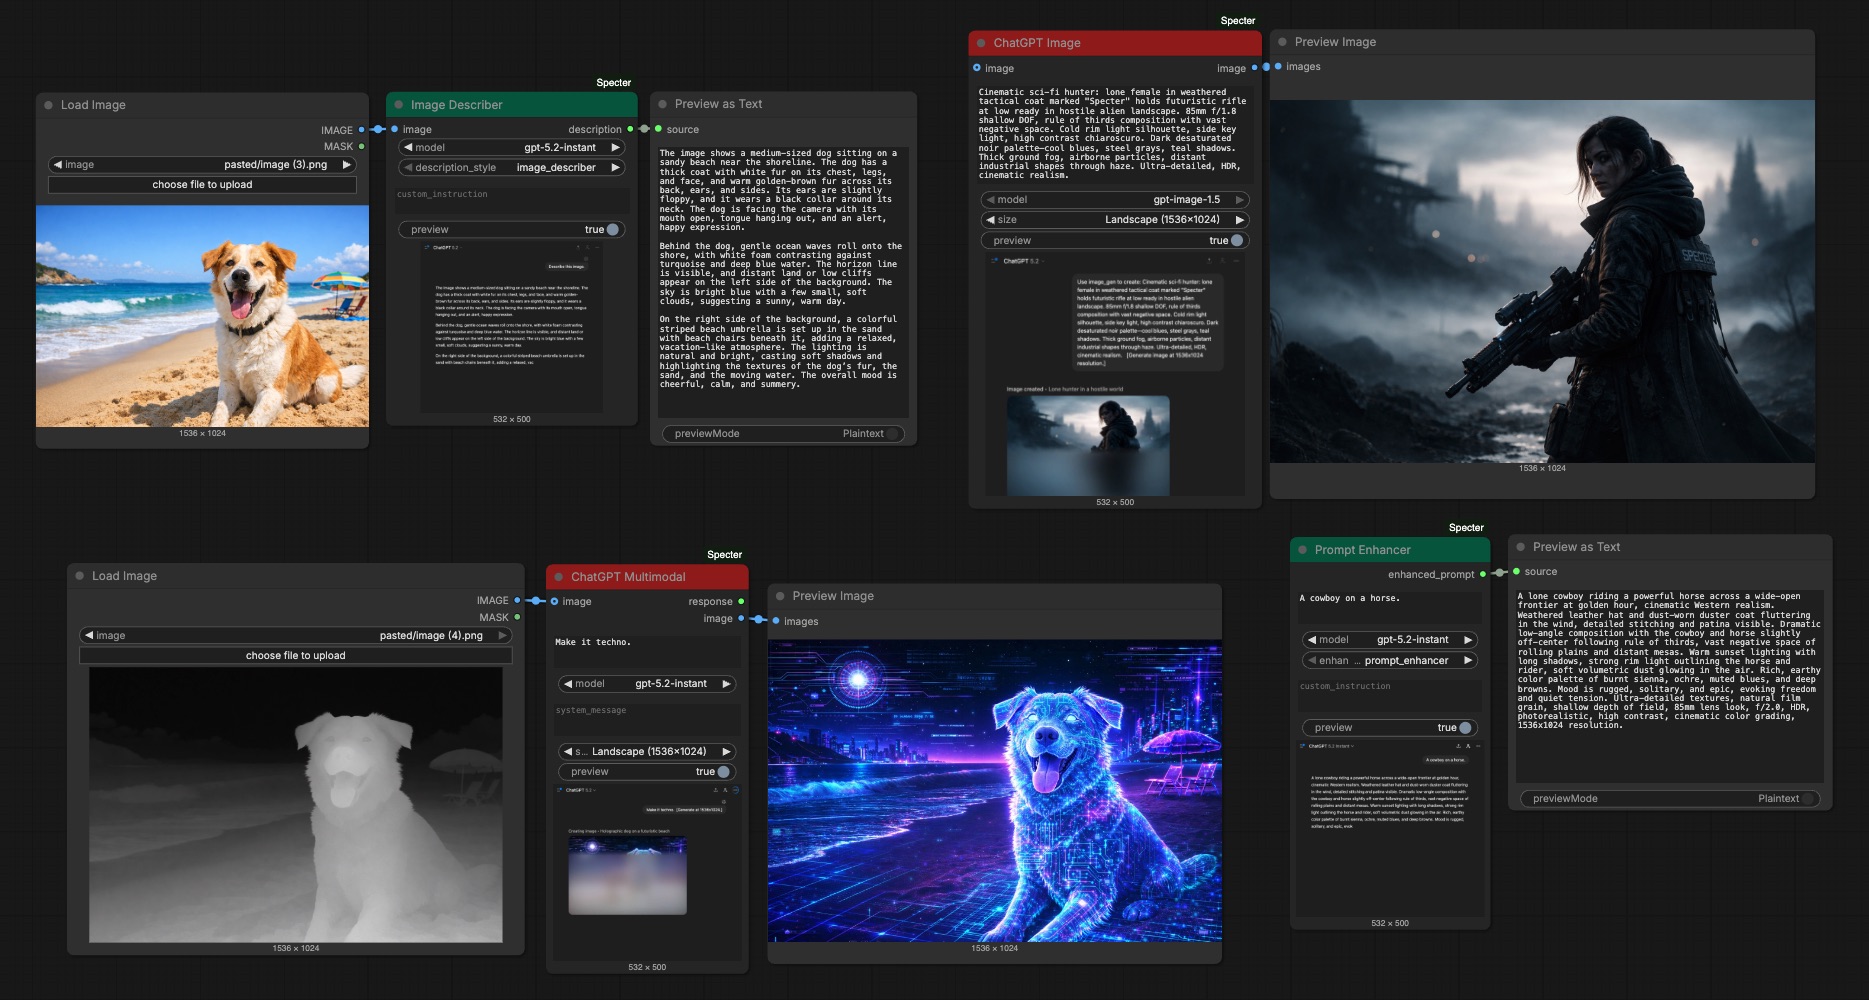Click the grayscale depth dog image in bottom Load Image
This screenshot has width=1869, height=1000.
coord(295,804)
